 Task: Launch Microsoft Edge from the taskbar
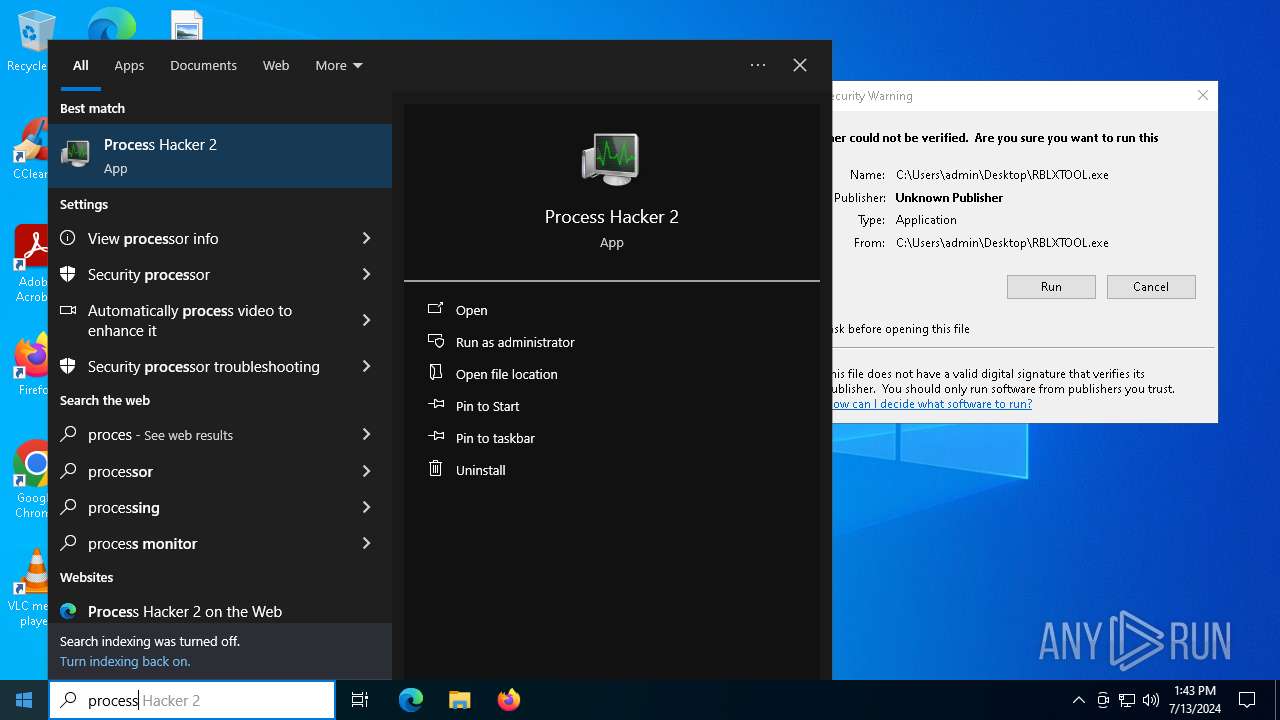(411, 700)
